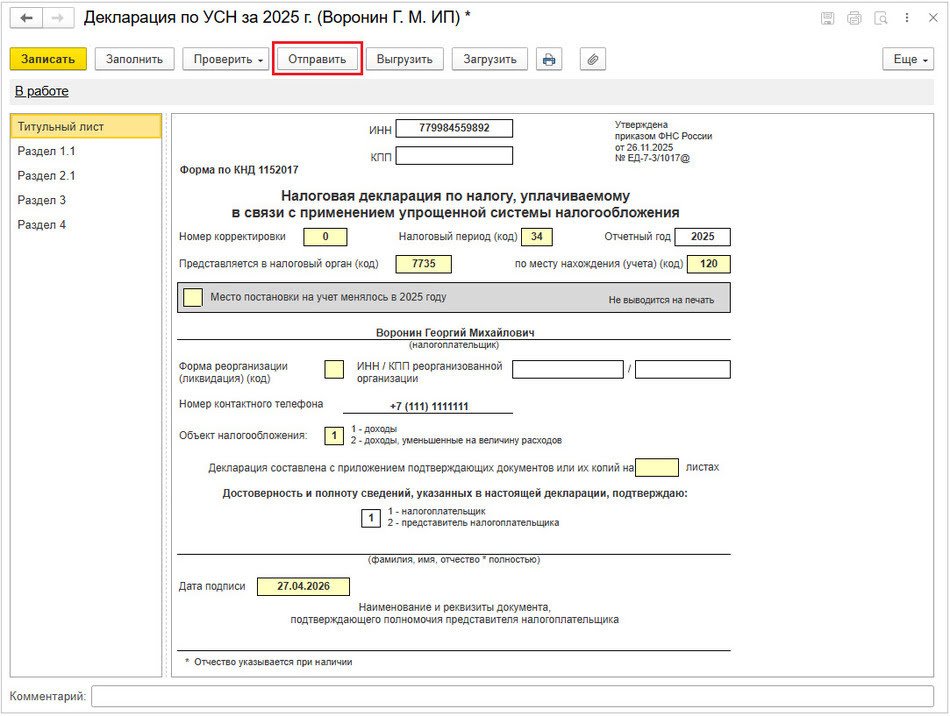The width and height of the screenshot is (950, 716).
Task: Open the three-dot menu in title bar
Action: click(906, 18)
